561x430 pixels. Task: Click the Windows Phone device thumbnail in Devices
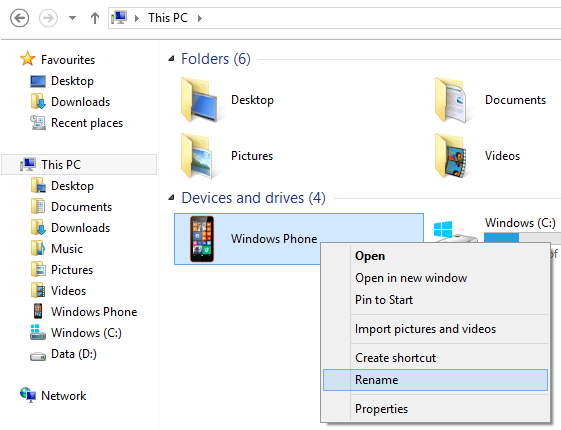pyautogui.click(x=202, y=239)
